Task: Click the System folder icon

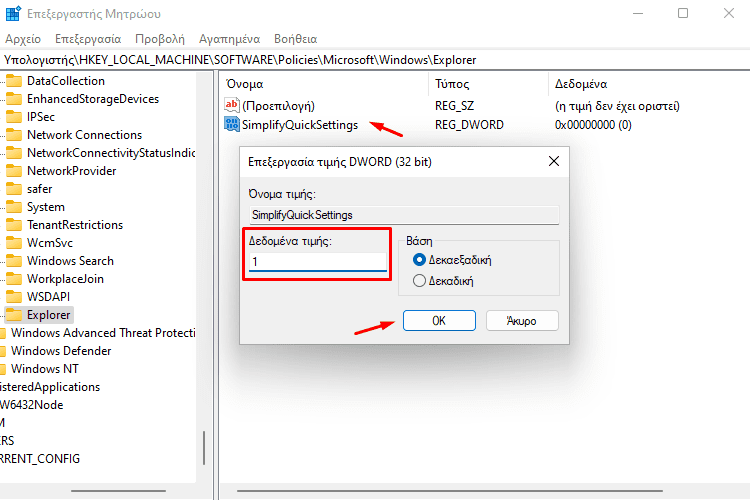Action: (14, 207)
